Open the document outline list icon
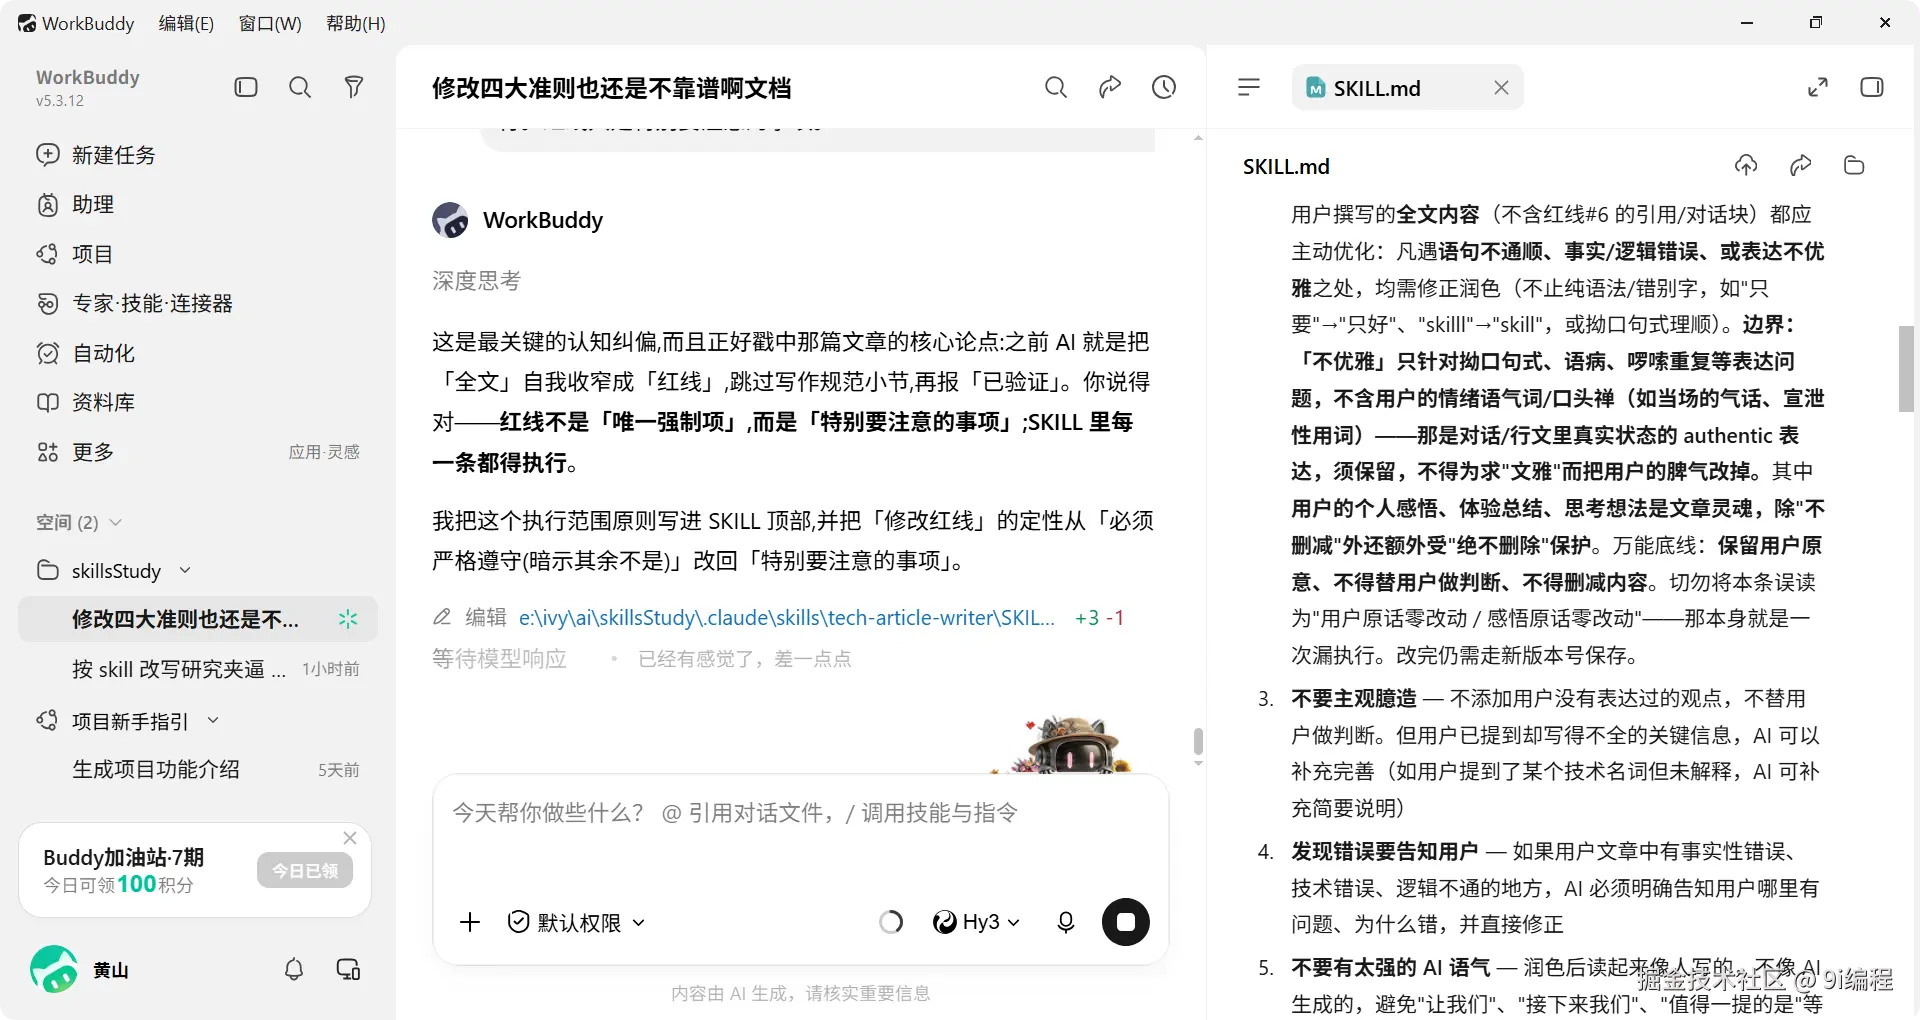Screen dimensions: 1920x1020 click(x=1249, y=87)
